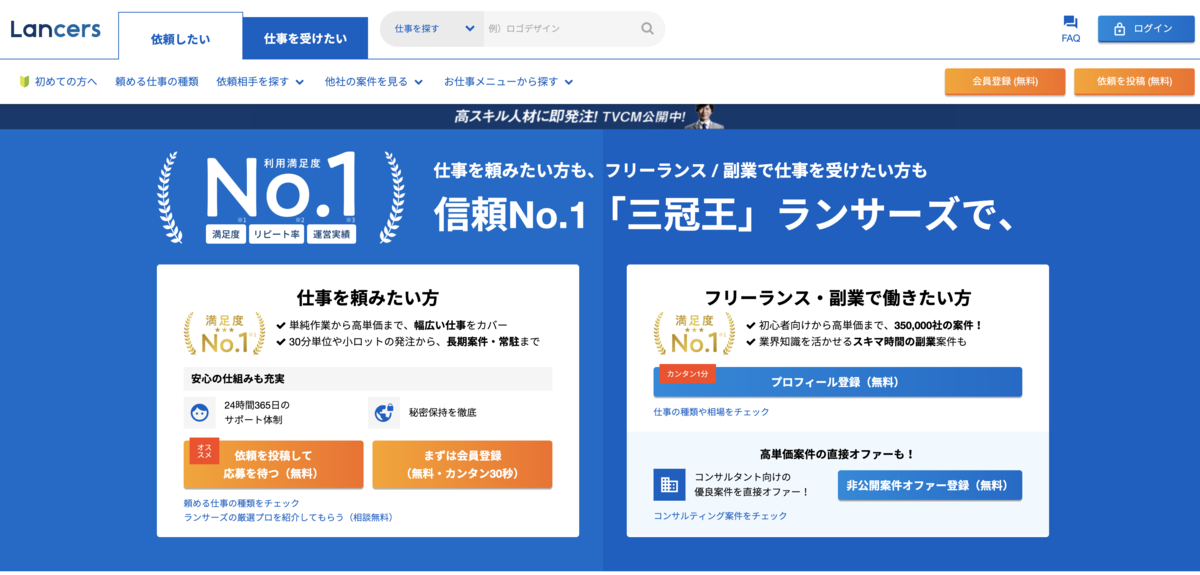Click the Lancers logo

55,29
